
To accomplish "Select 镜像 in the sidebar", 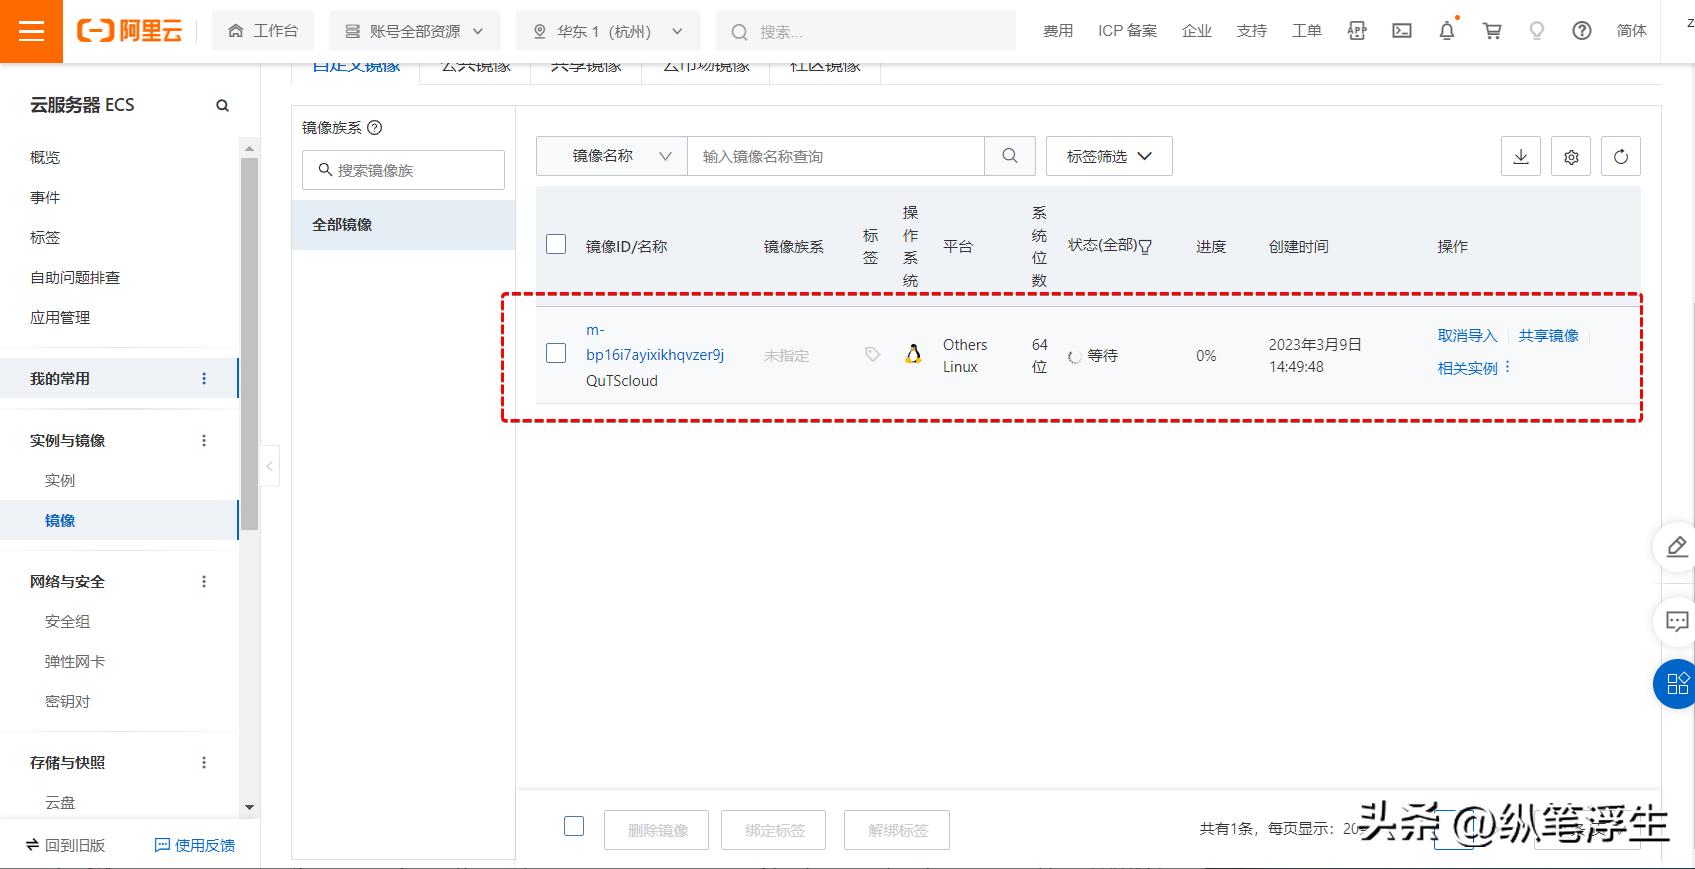I will coord(60,520).
